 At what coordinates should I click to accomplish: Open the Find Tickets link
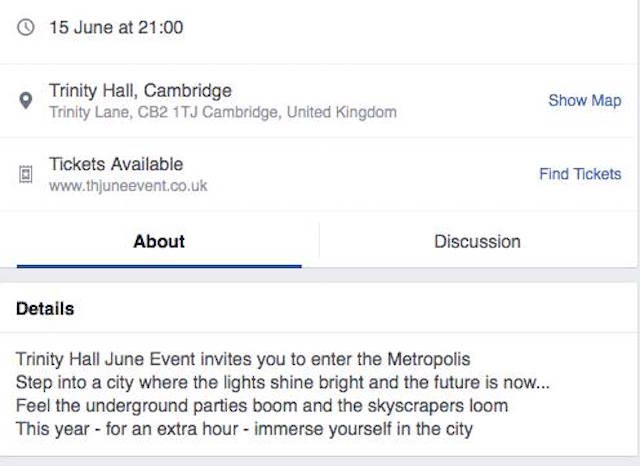tap(580, 174)
